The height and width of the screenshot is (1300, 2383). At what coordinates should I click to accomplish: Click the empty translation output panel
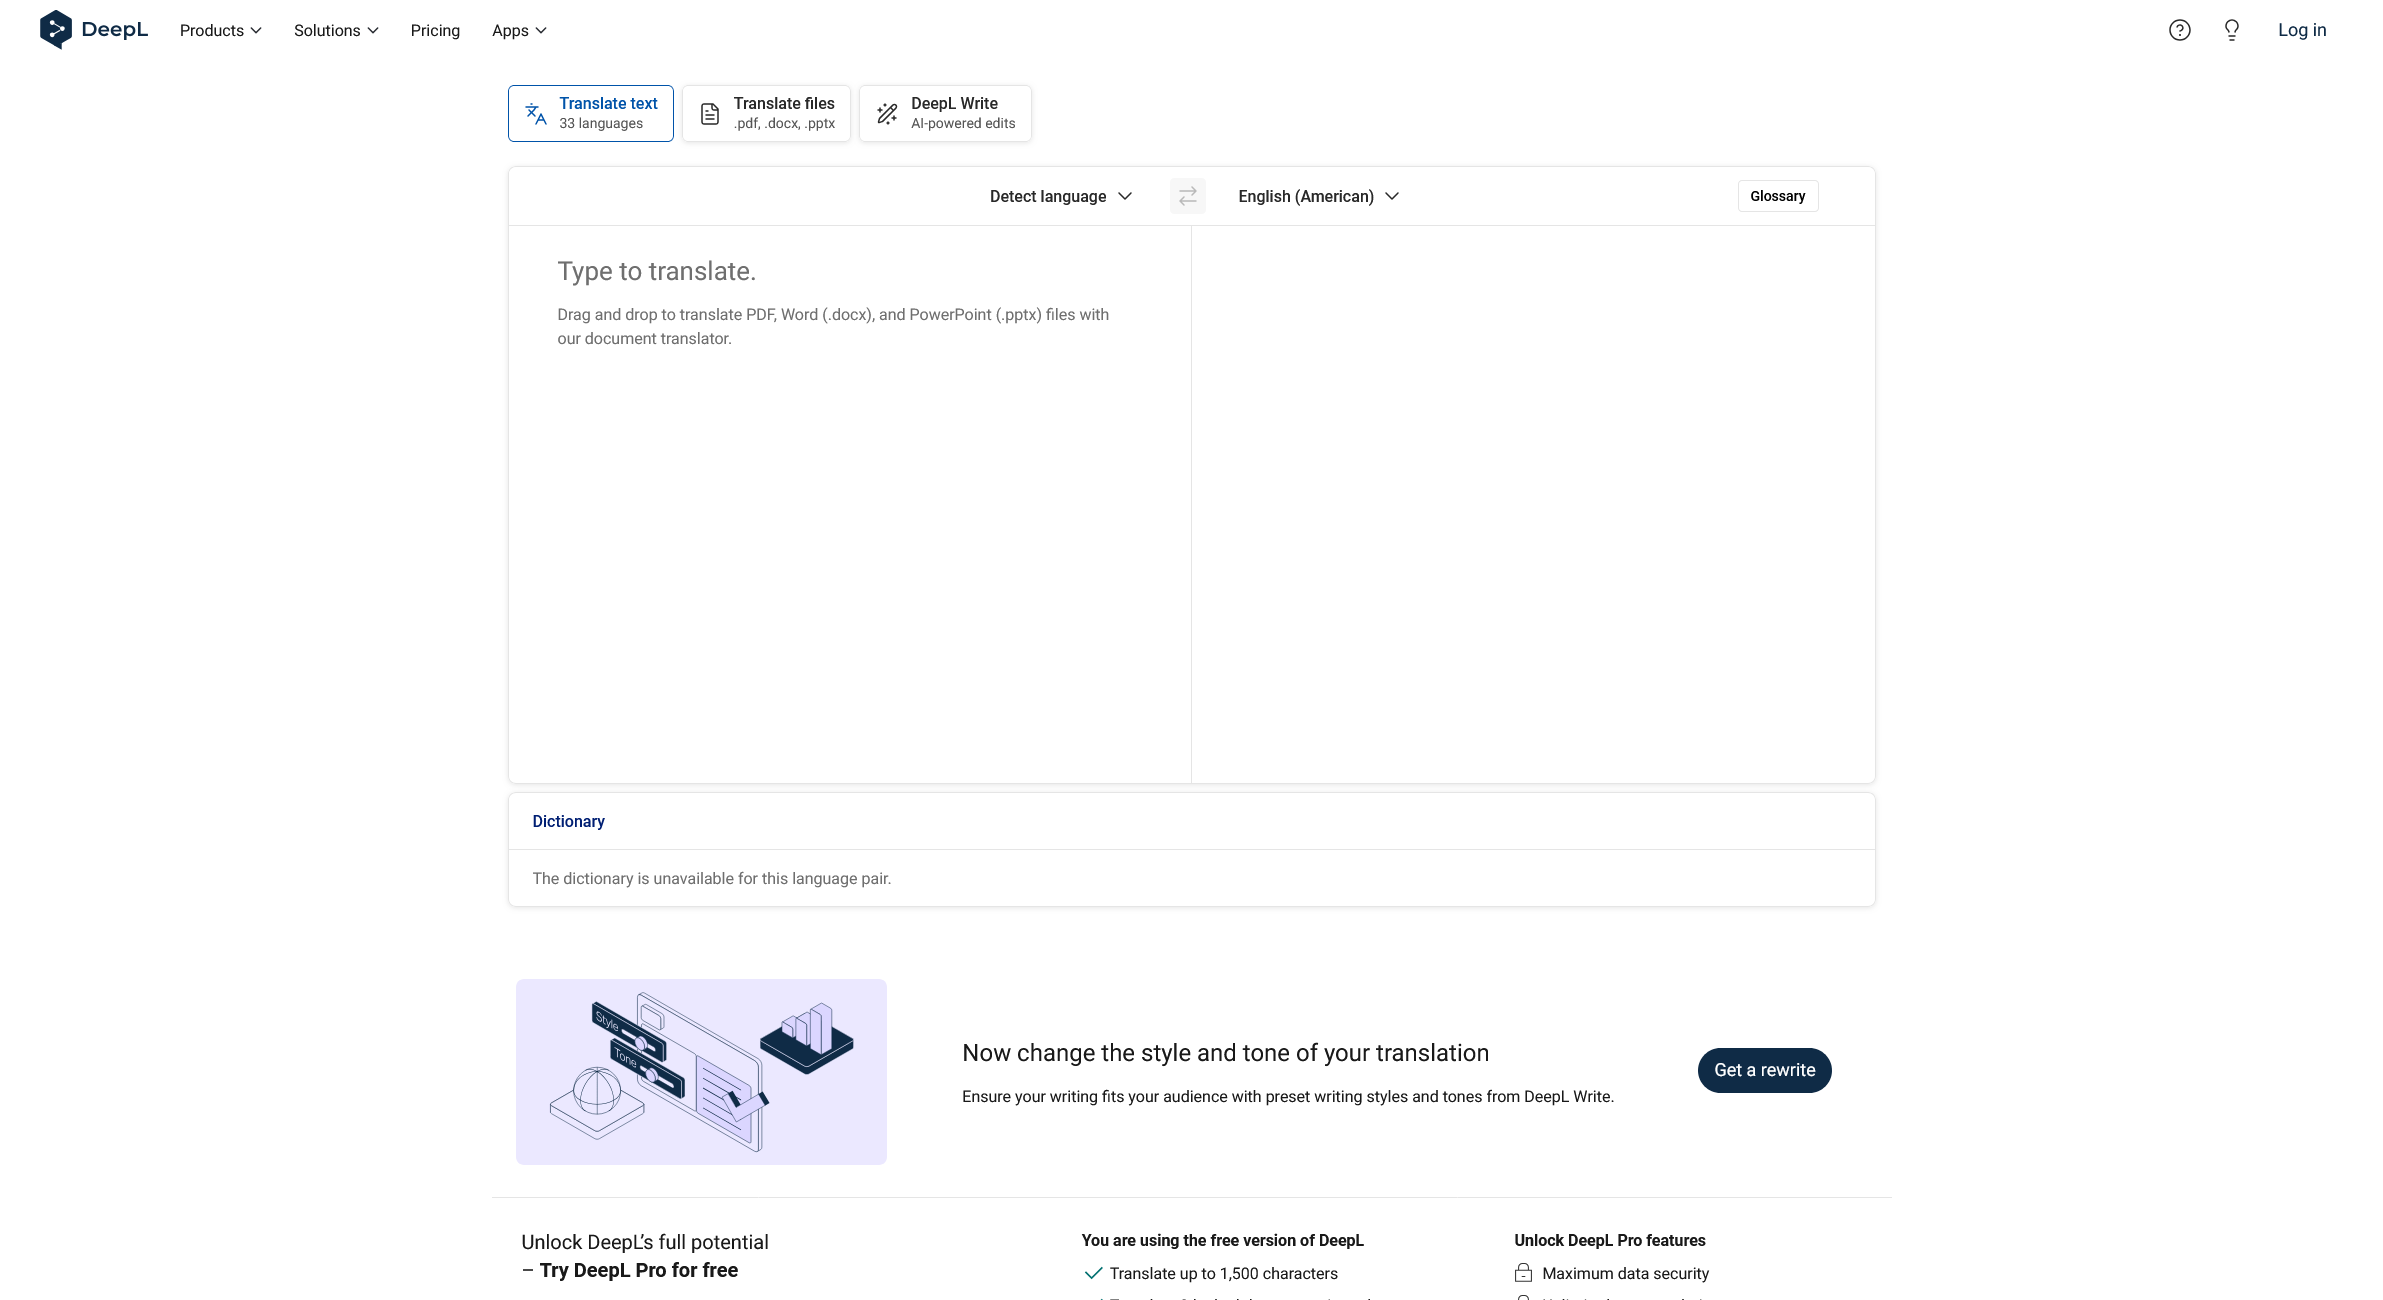[1533, 504]
